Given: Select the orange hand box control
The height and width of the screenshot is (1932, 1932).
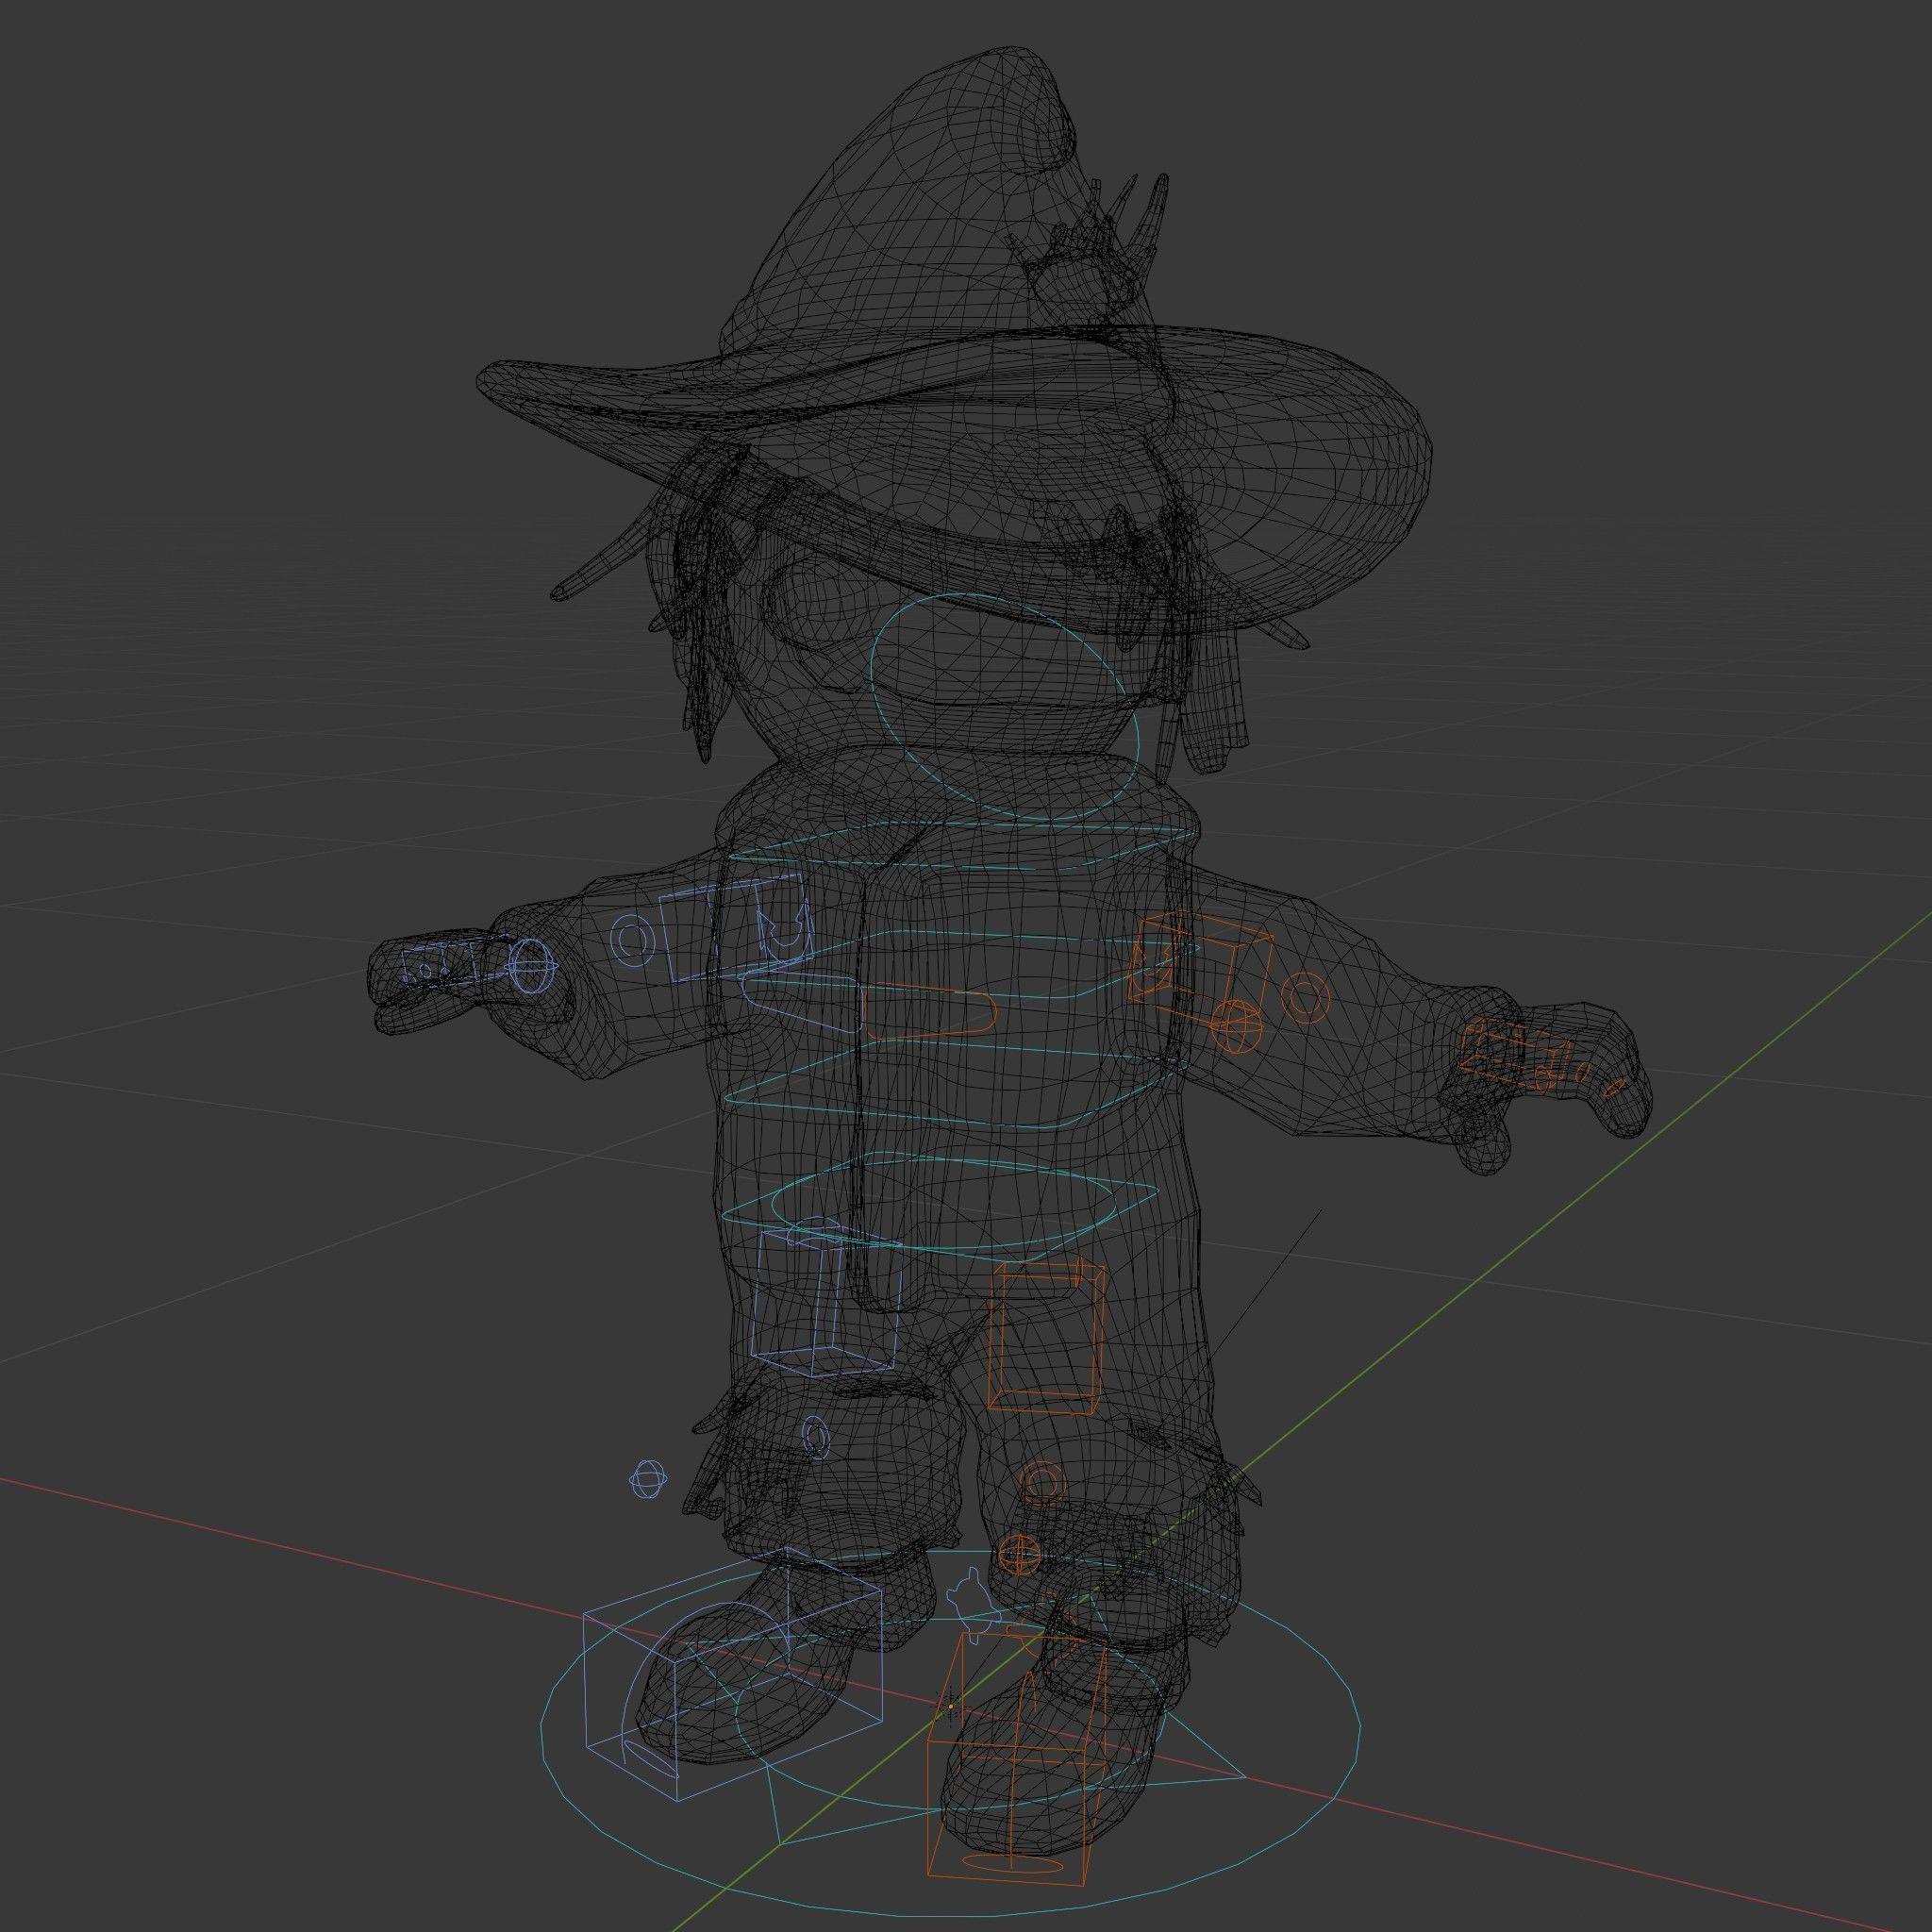Looking at the screenshot, I should 1514,1055.
